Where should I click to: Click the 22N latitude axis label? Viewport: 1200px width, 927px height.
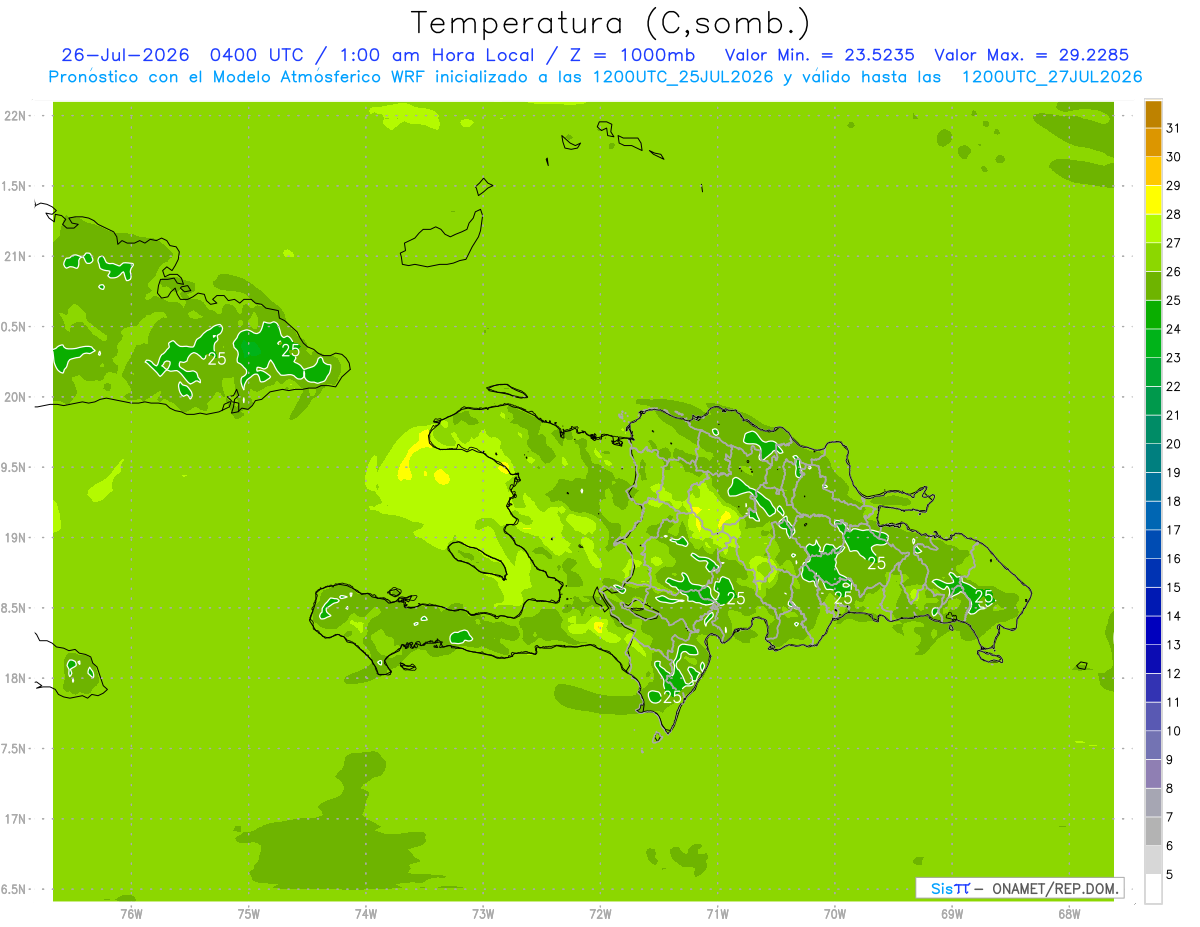(17, 116)
